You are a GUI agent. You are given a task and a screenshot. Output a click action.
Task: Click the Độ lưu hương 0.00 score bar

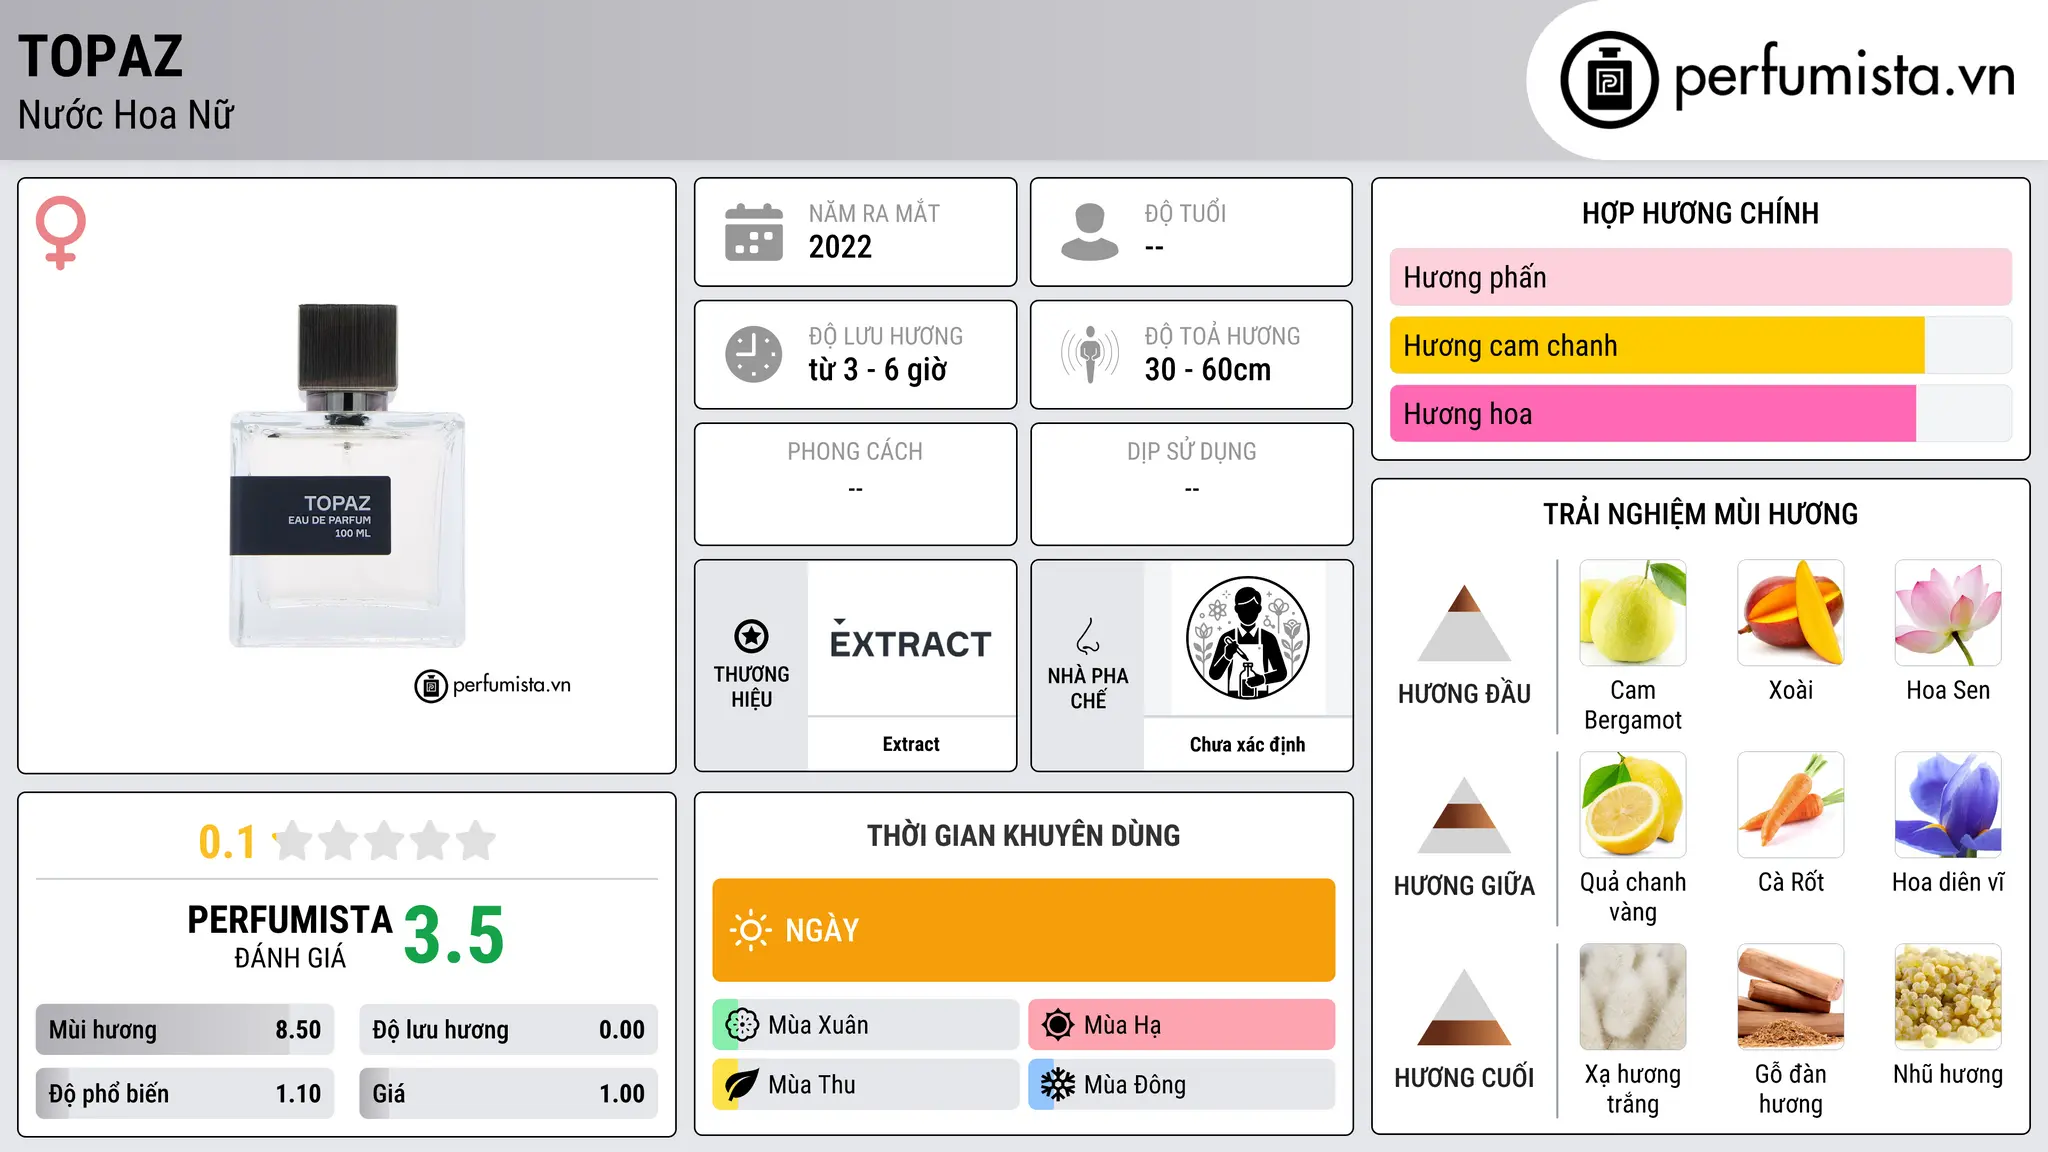tap(509, 1030)
